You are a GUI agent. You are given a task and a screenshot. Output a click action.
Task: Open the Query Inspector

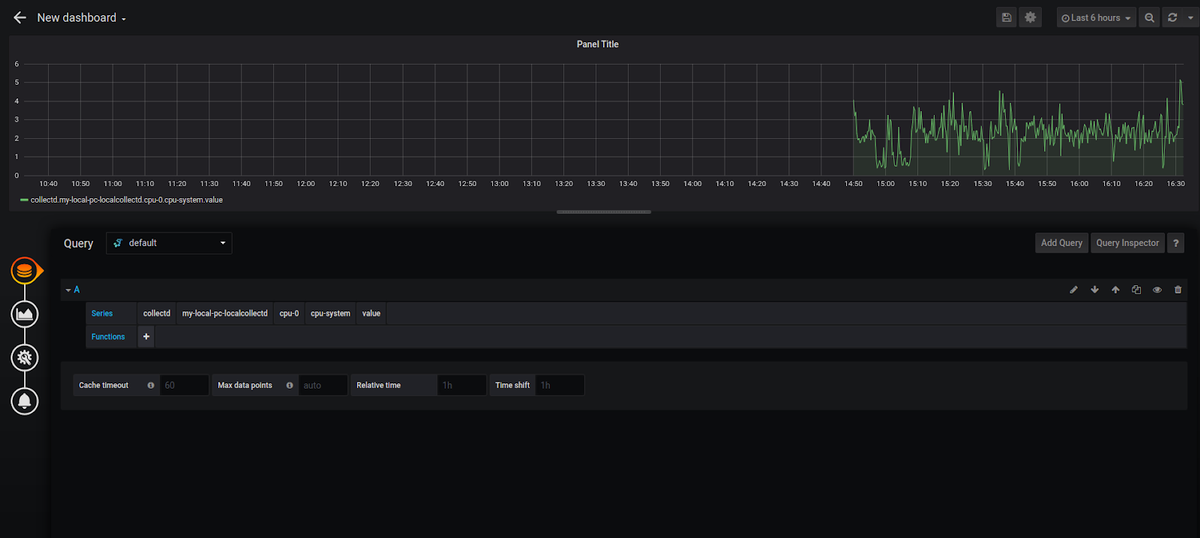1127,243
